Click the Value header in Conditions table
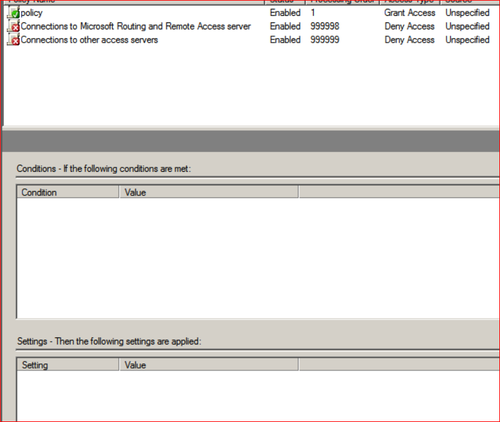This screenshot has height=422, width=500. [x=209, y=192]
